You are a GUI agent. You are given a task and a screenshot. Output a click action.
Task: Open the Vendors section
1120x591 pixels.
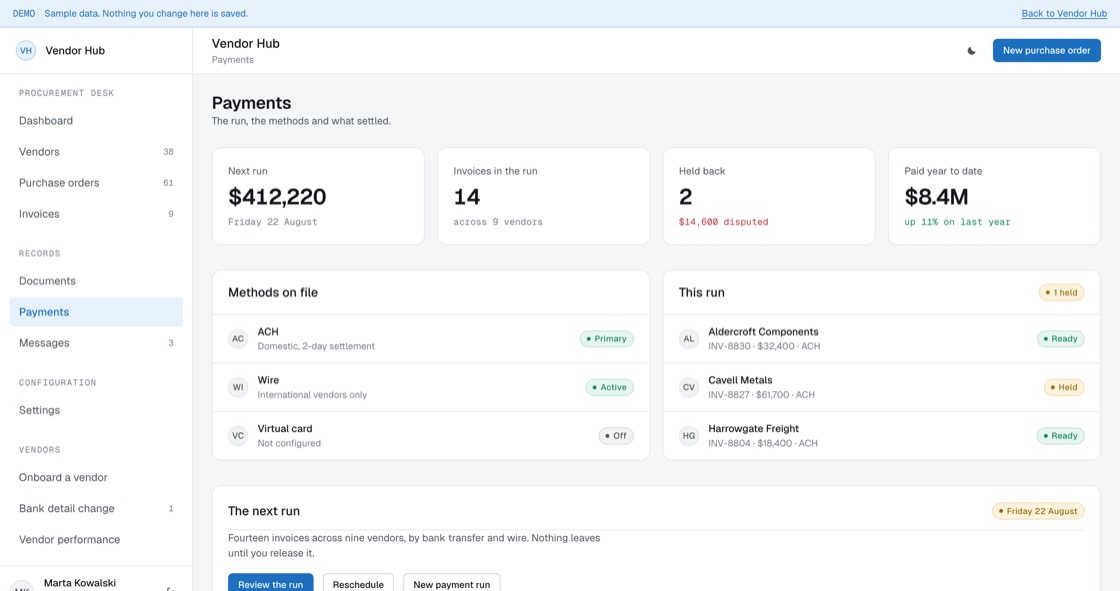[x=96, y=152]
